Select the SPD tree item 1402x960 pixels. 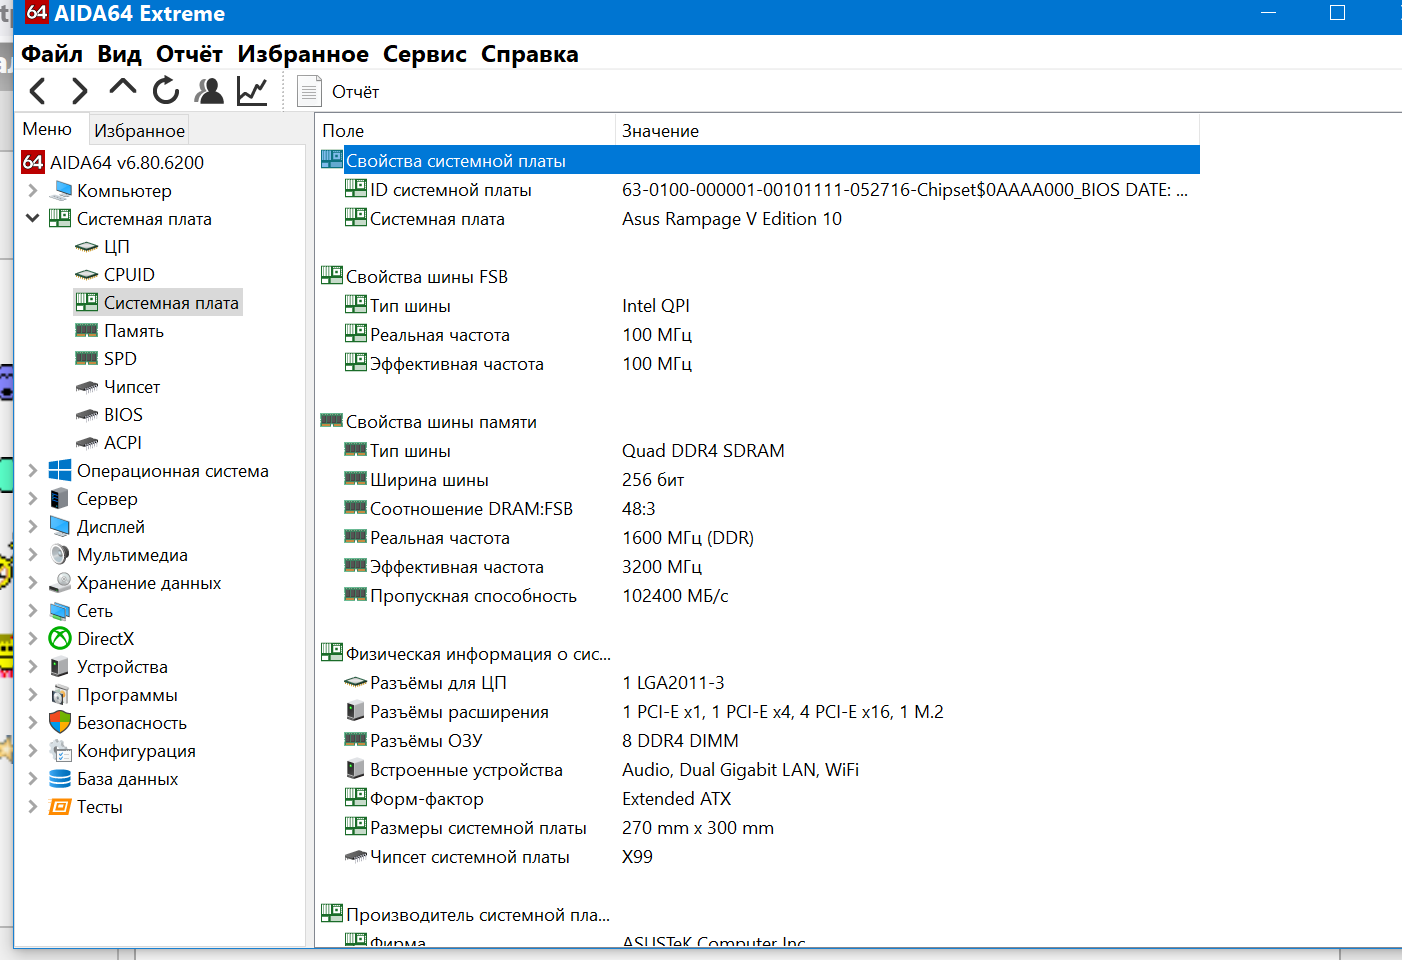[x=120, y=359]
